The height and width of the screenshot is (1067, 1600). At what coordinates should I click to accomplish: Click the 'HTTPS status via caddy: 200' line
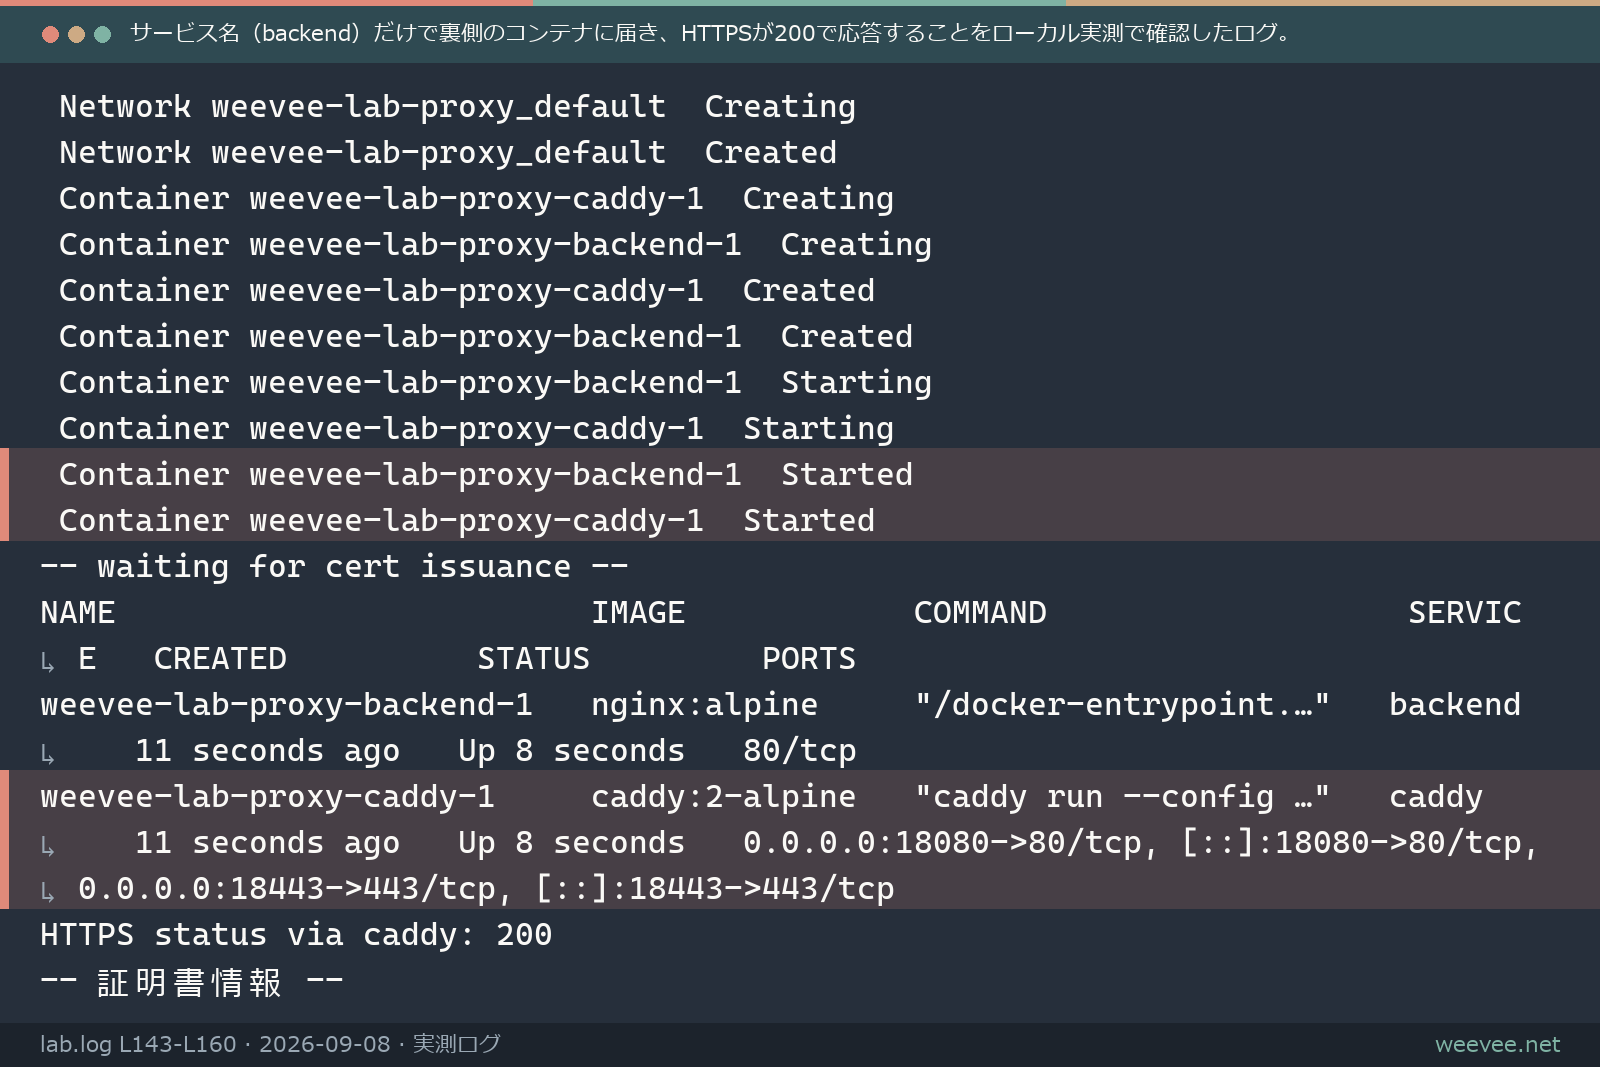(296, 934)
